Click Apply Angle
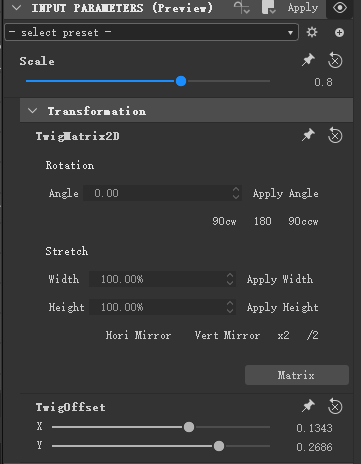 285,194
